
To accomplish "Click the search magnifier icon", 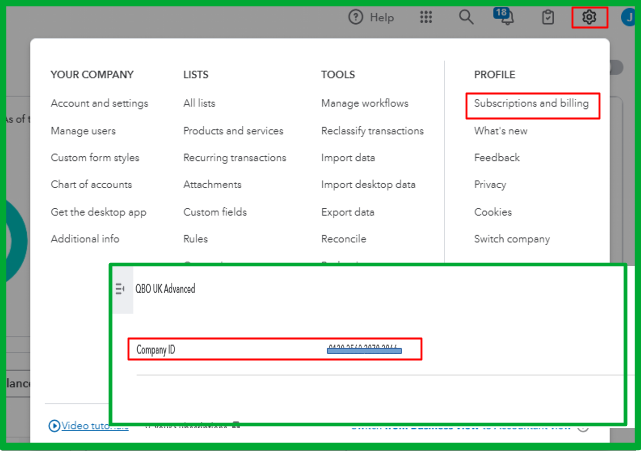I will point(466,17).
